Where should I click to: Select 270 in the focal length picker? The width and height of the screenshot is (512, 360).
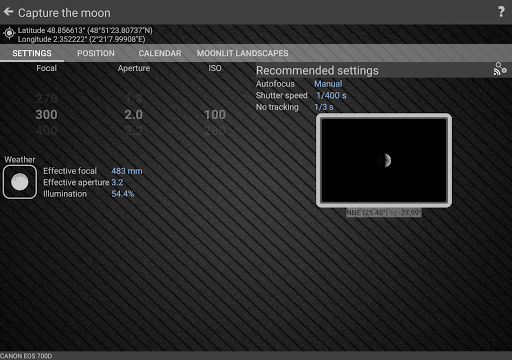(x=46, y=99)
